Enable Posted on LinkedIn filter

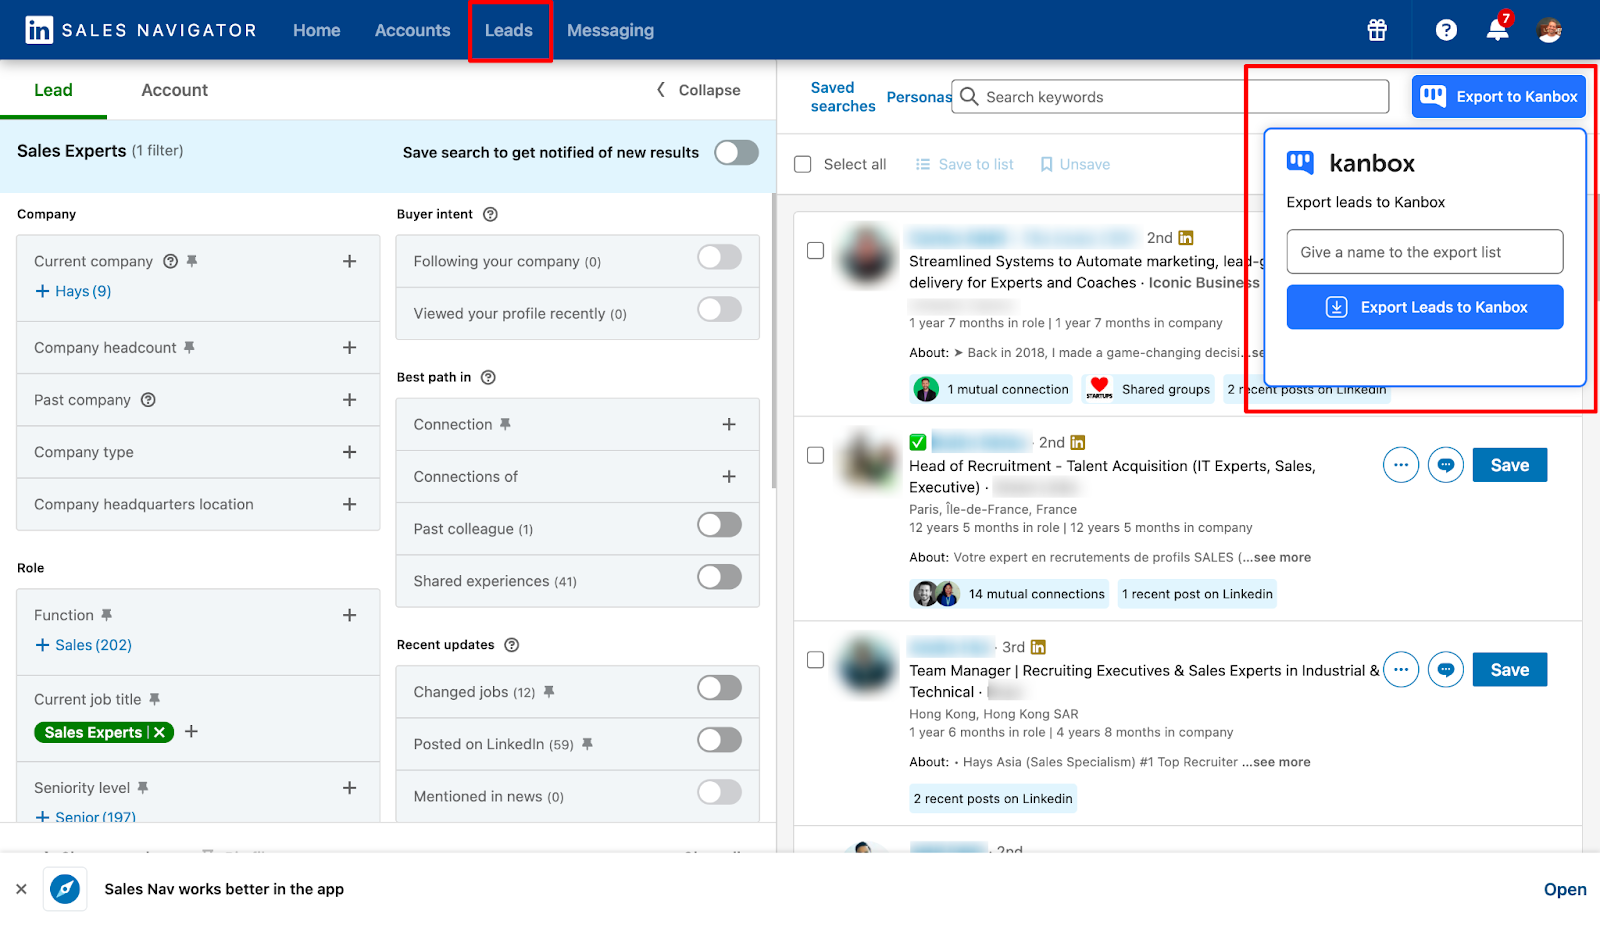[x=720, y=740]
